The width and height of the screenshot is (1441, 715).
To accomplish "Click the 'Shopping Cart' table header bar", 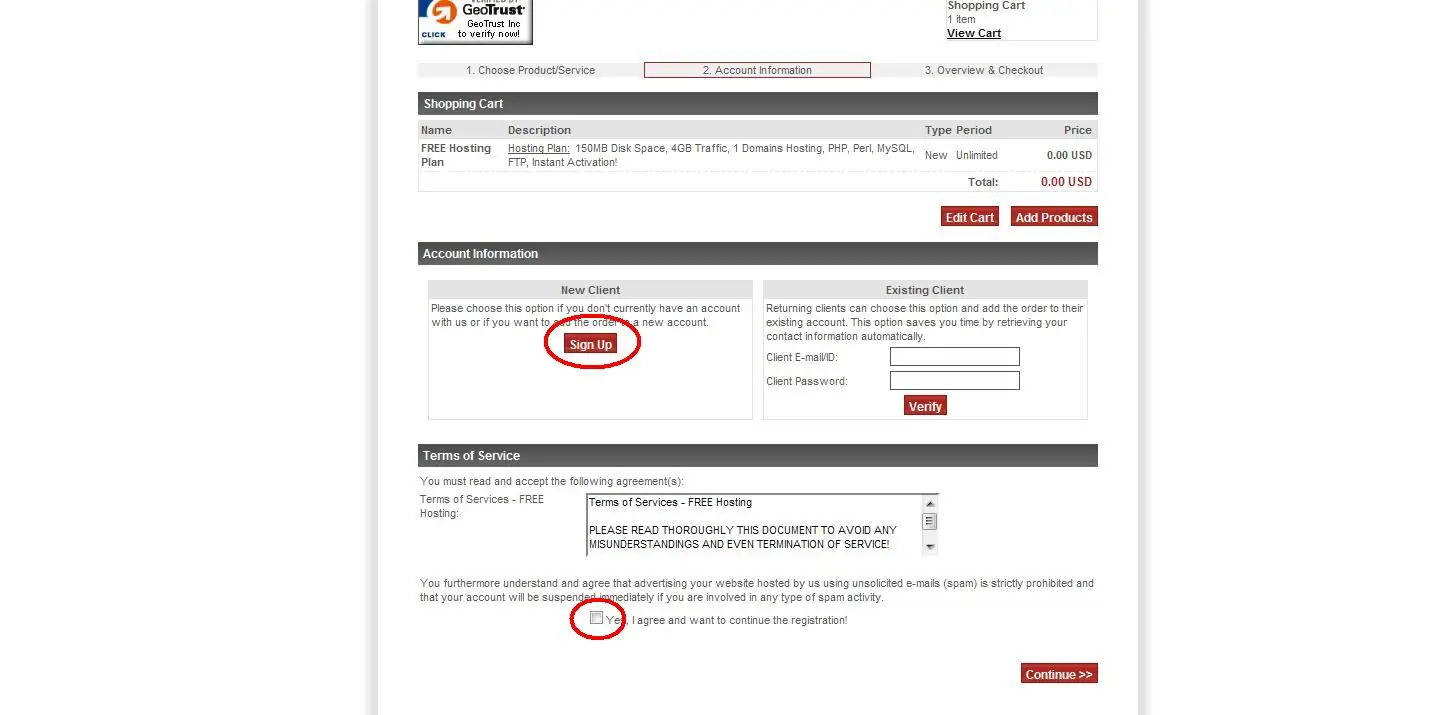I will point(758,104).
